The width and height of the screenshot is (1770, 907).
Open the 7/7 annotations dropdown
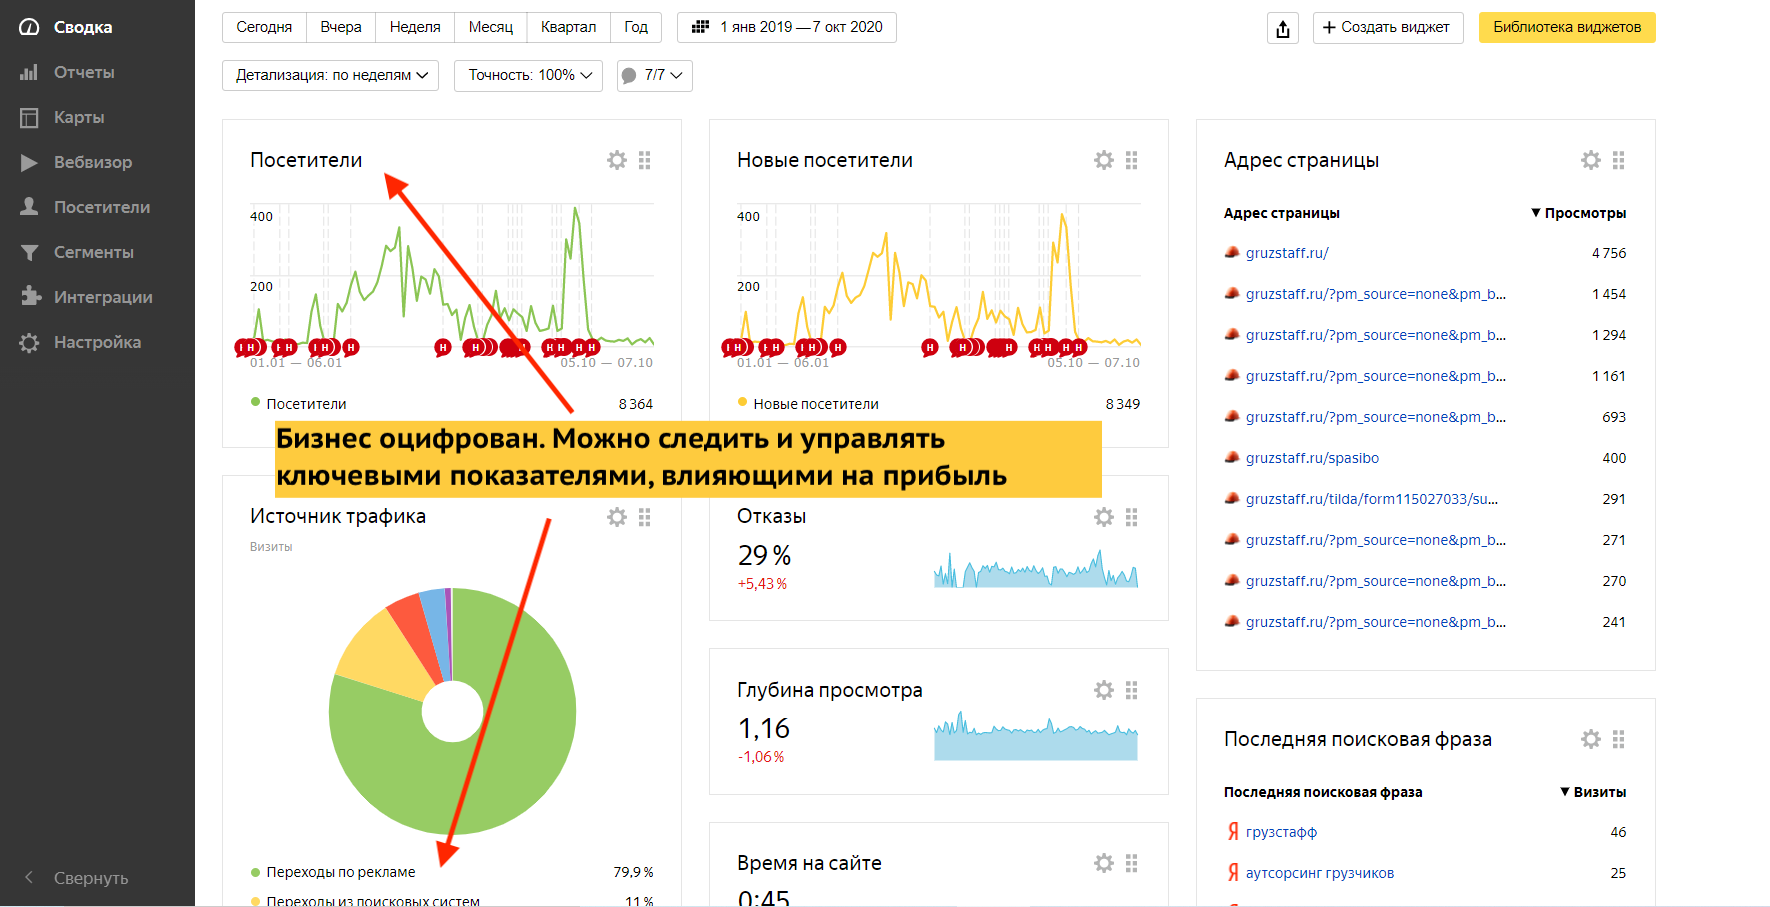coord(655,75)
